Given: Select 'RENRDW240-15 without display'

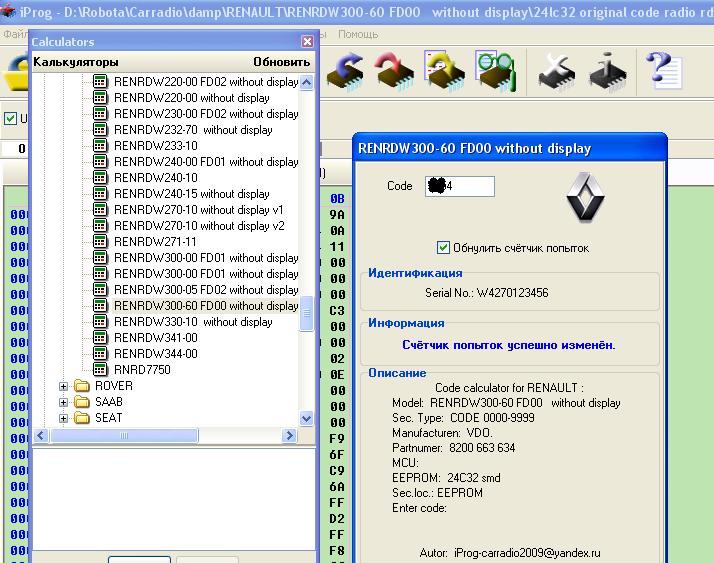Looking at the screenshot, I should [x=192, y=194].
